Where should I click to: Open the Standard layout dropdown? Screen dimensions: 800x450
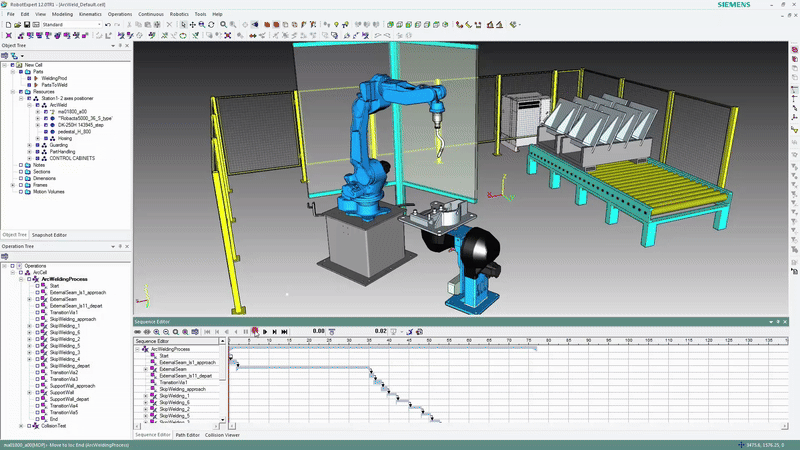[99, 24]
